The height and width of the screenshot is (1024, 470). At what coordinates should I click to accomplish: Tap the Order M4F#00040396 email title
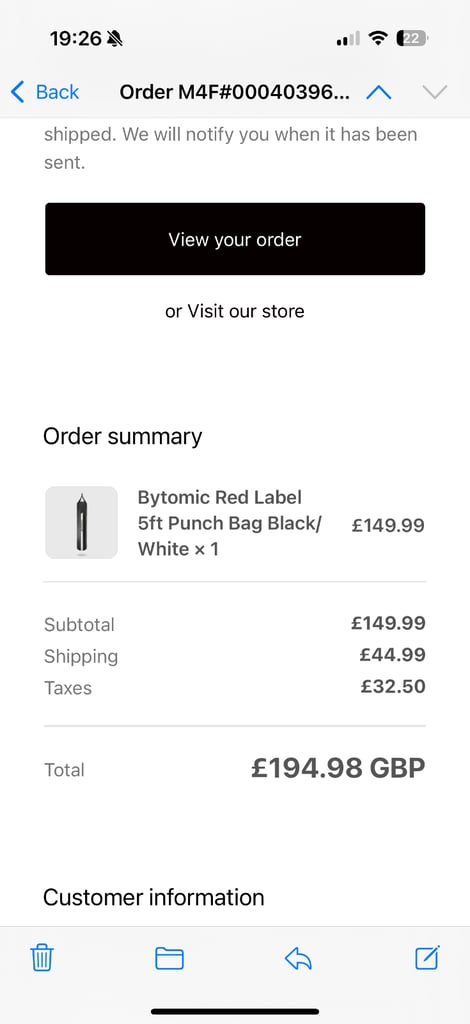coord(234,92)
